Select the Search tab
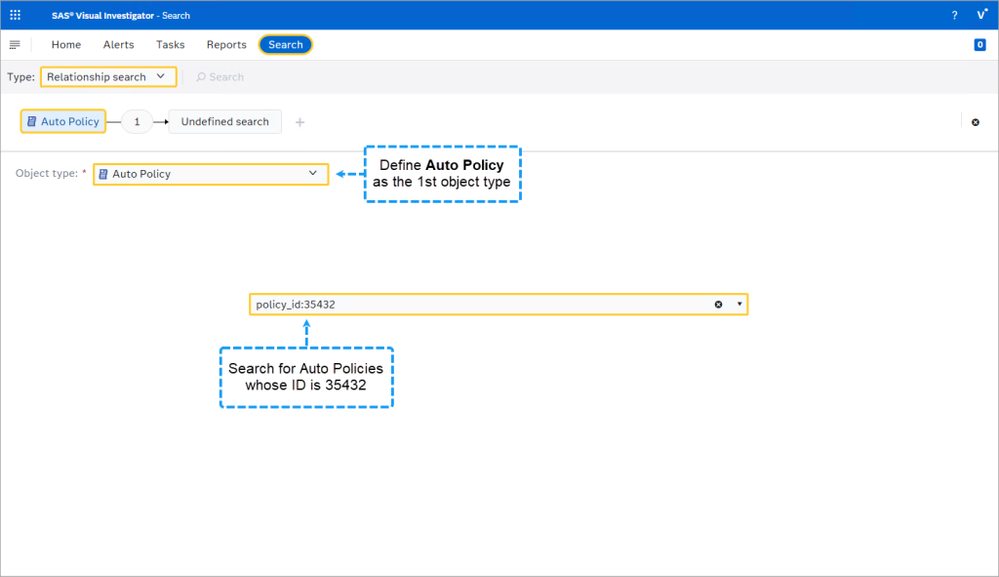This screenshot has width=999, height=577. 285,45
